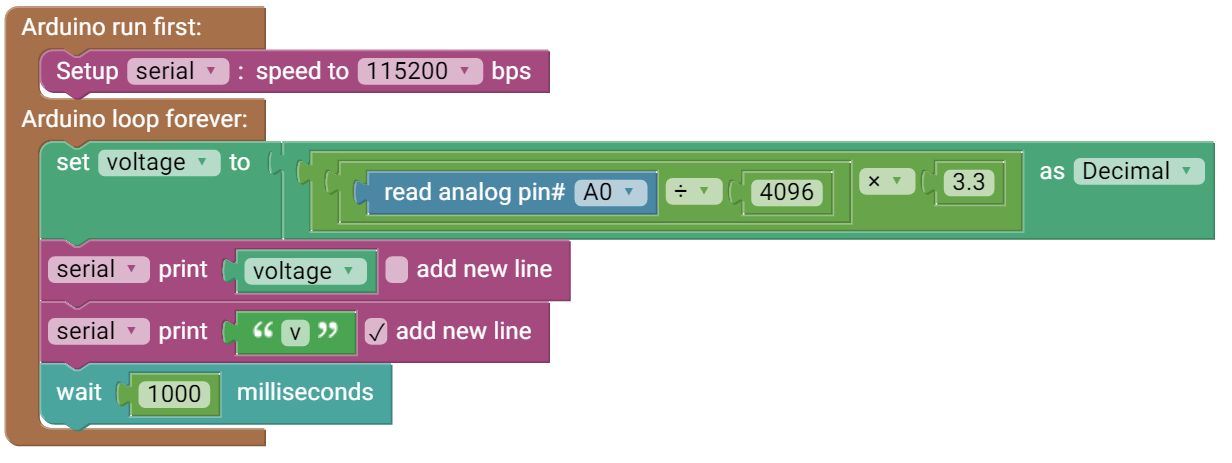The height and width of the screenshot is (463, 1232).
Task: Click the 4096 number field
Action: pyautogui.click(x=790, y=192)
